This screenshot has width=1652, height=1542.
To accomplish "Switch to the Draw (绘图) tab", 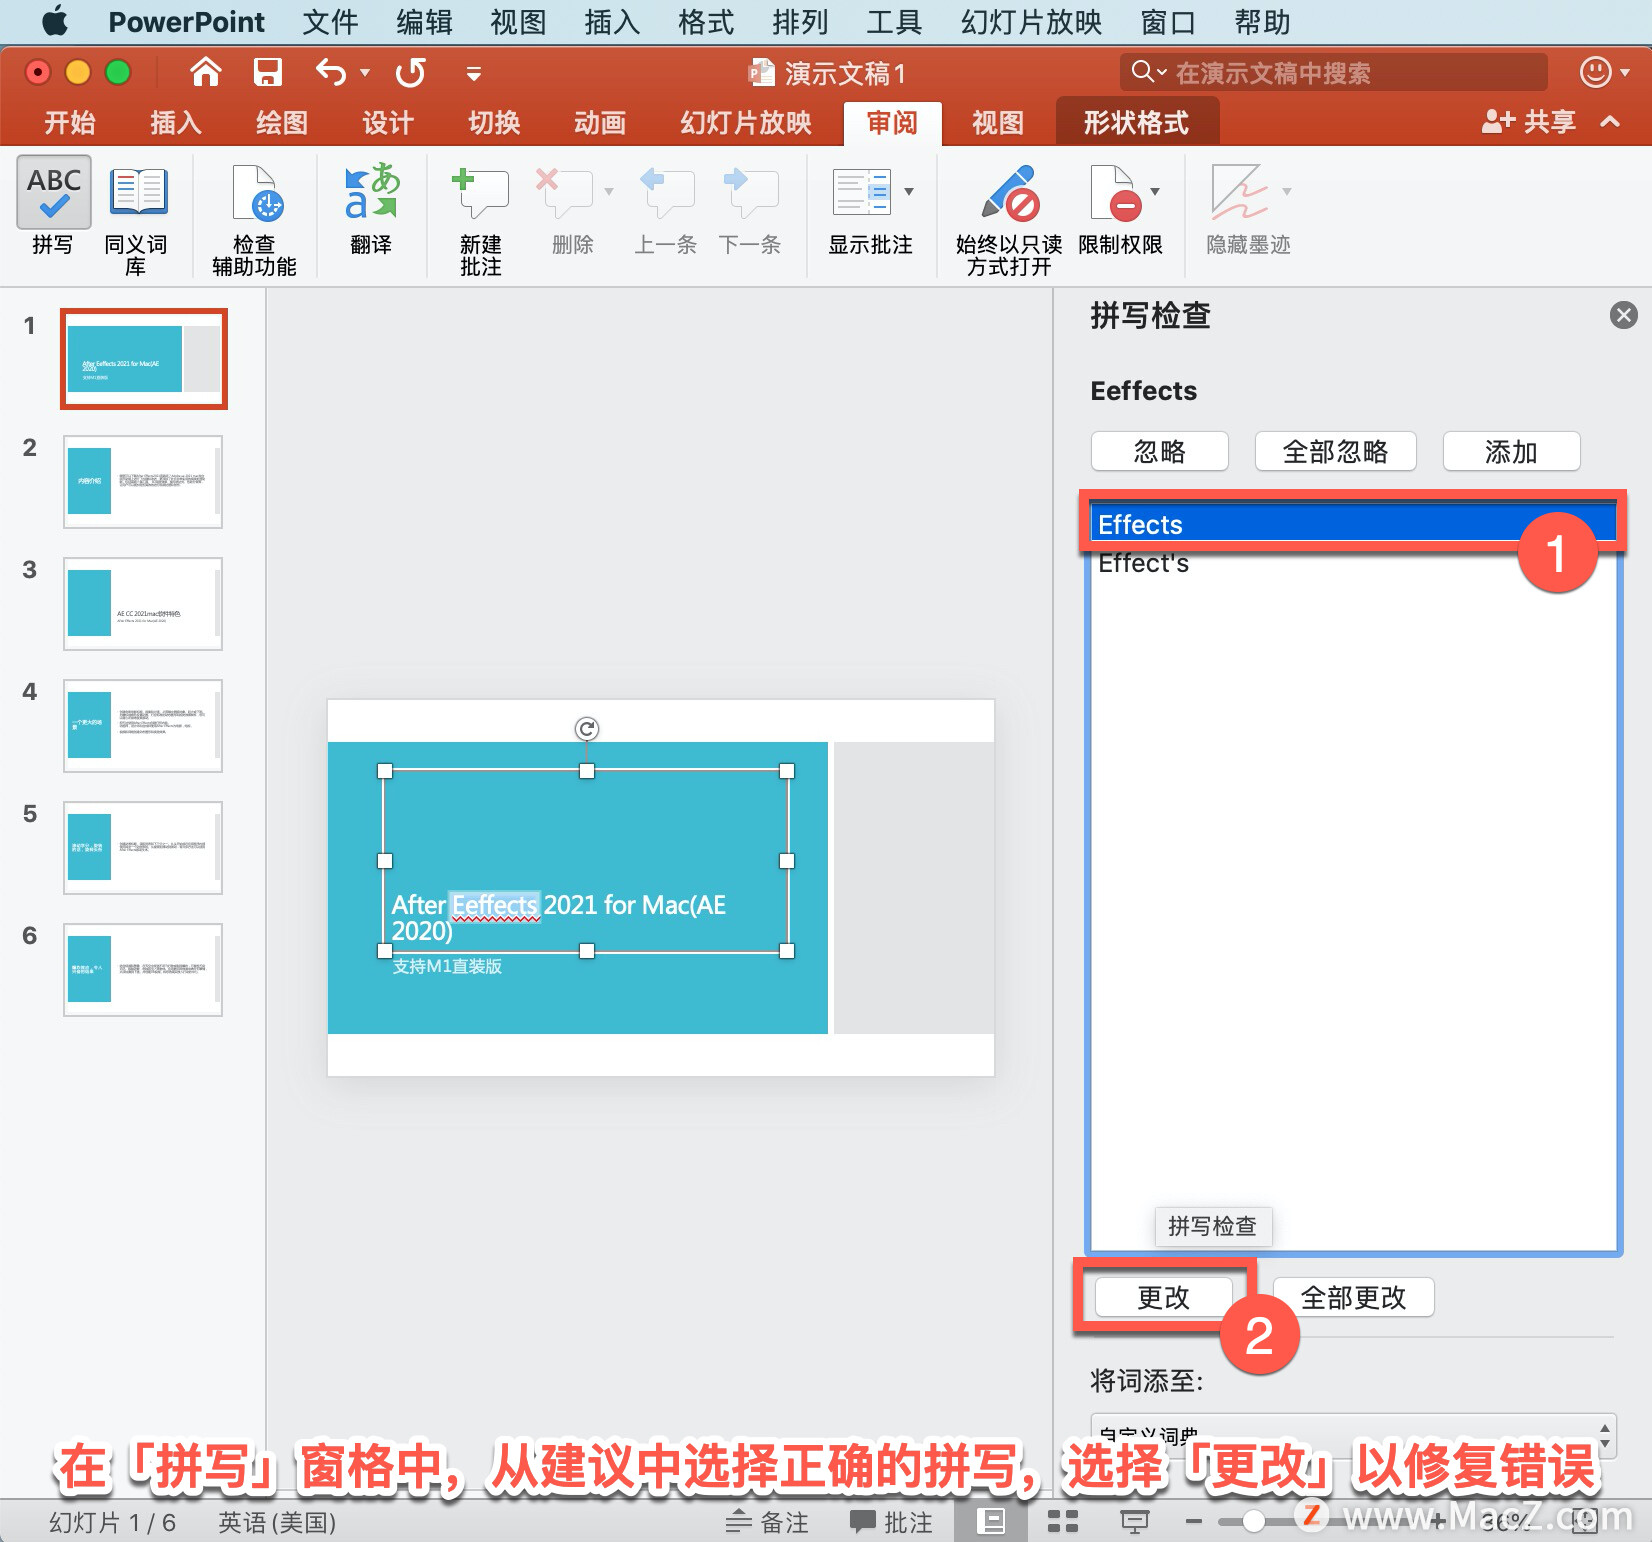I will 281,122.
